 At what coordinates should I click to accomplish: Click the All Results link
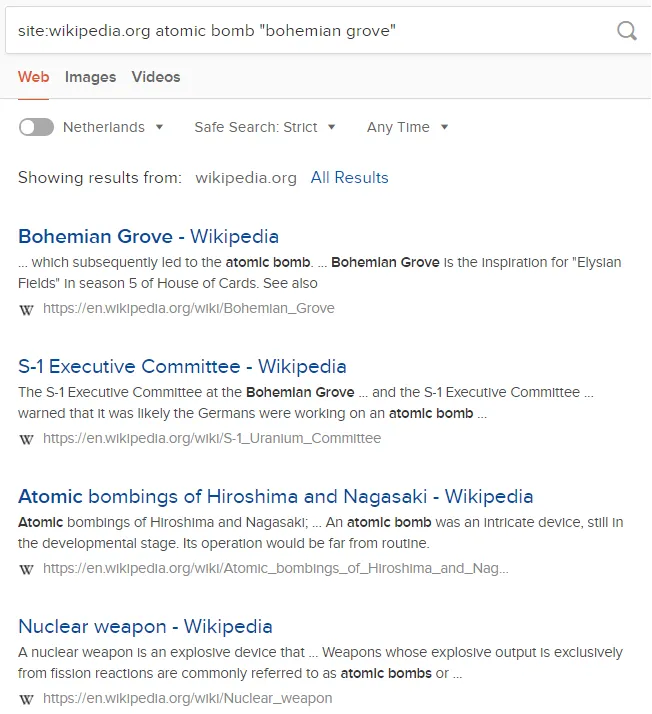[349, 178]
